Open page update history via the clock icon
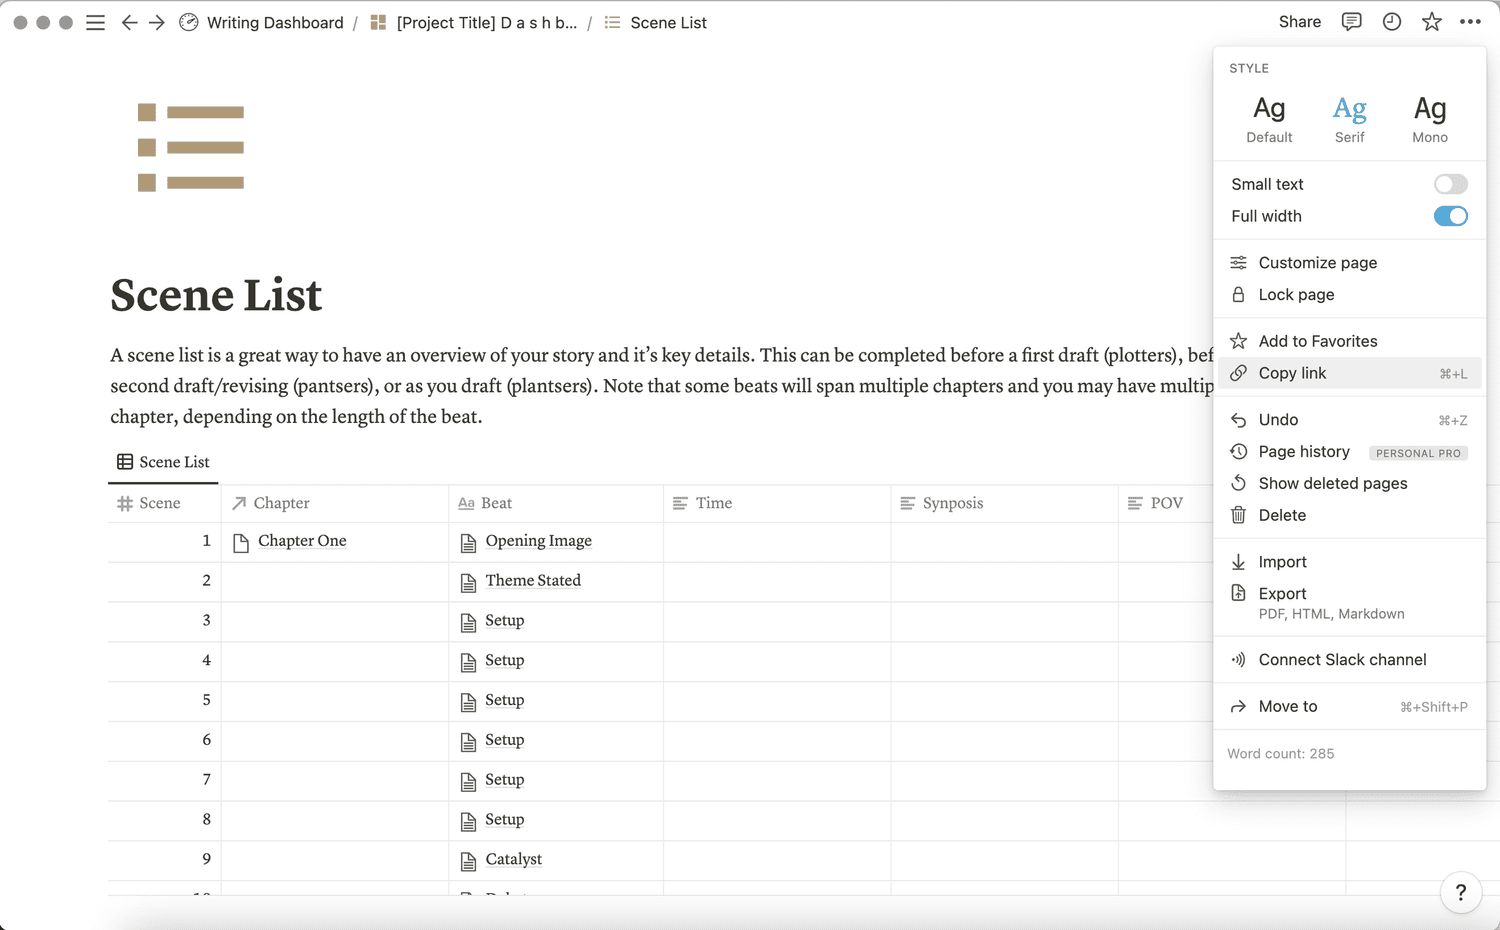This screenshot has width=1500, height=930. [x=1391, y=21]
